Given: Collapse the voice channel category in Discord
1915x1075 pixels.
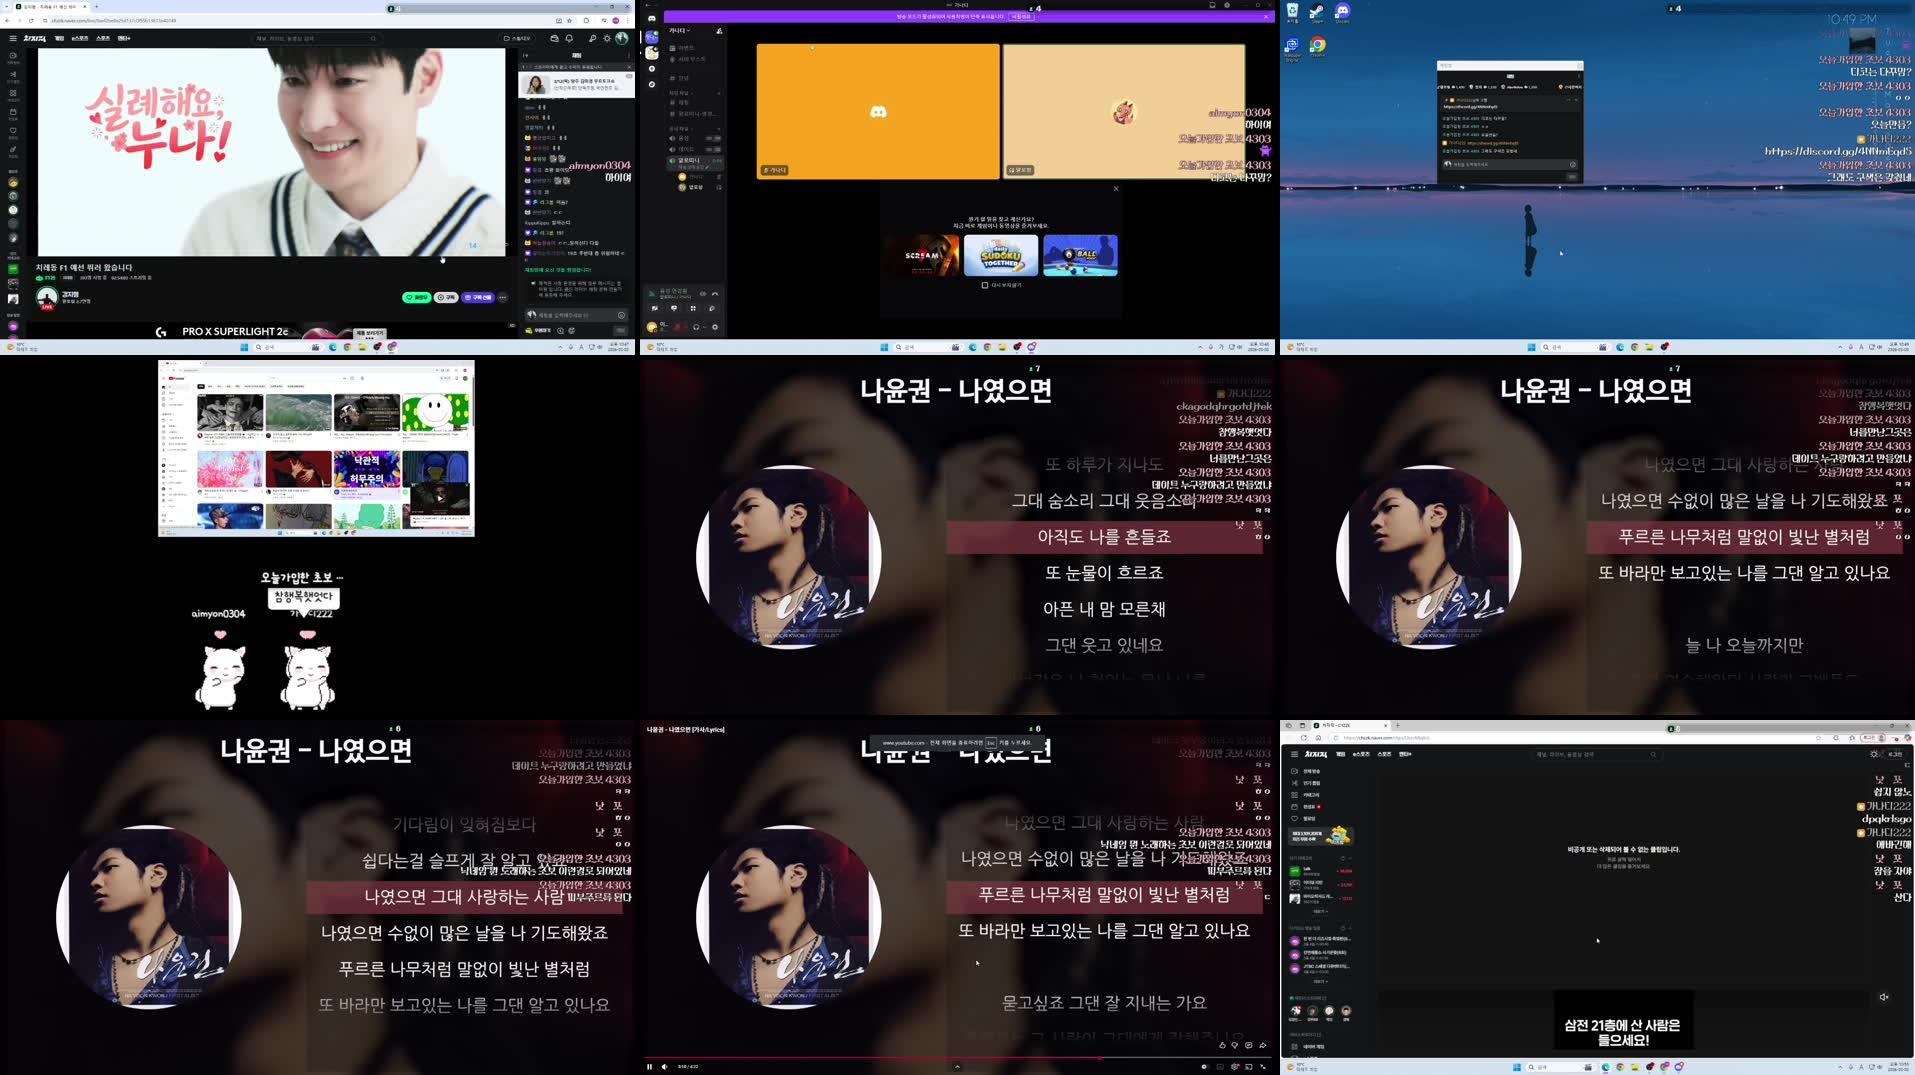Looking at the screenshot, I should tap(682, 128).
